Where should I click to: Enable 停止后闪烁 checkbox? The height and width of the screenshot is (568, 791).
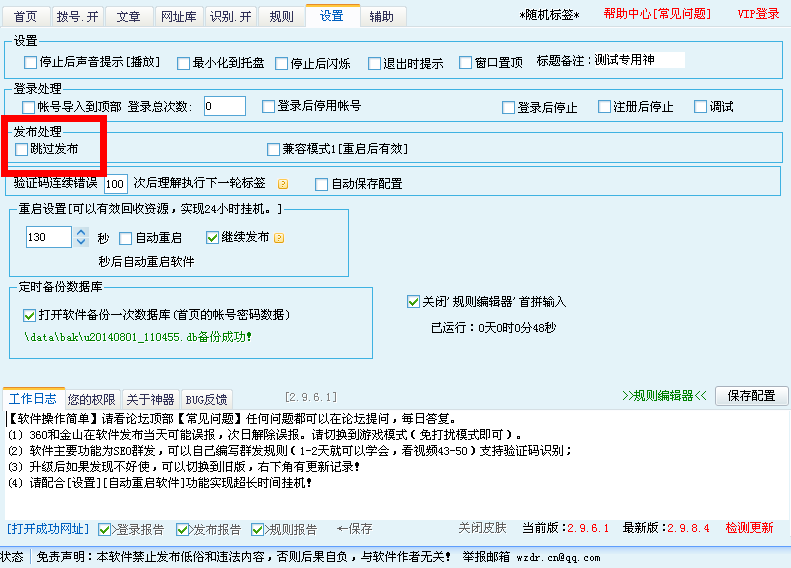tap(281, 64)
